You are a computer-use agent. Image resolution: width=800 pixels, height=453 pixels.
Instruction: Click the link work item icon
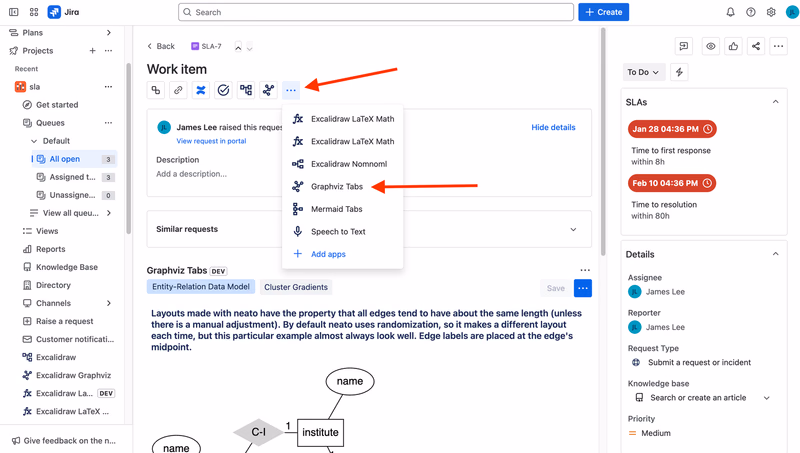click(178, 90)
